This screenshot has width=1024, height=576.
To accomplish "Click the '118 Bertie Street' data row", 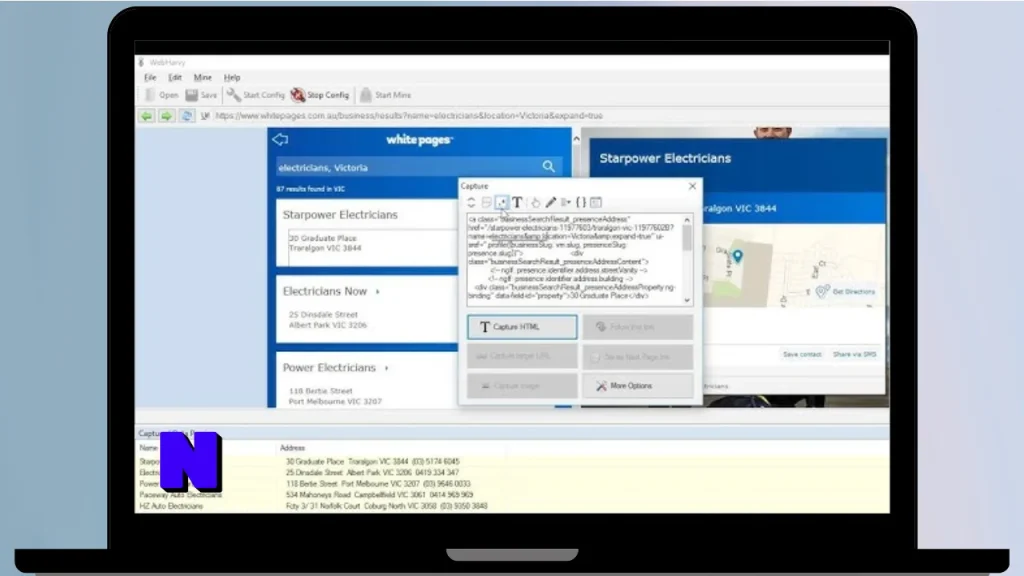I will point(512,484).
